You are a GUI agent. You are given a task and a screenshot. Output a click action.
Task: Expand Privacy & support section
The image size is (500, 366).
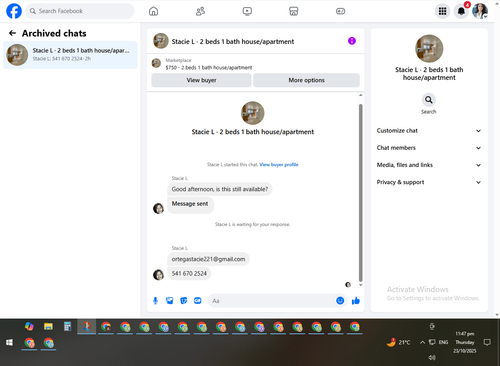click(429, 182)
